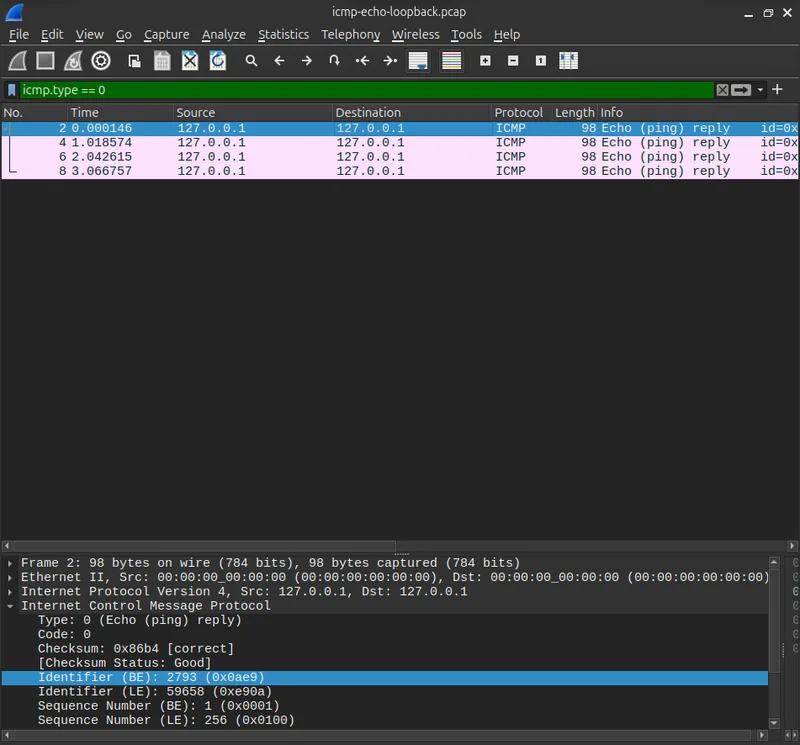Image resolution: width=800 pixels, height=745 pixels.
Task: Jump to the first packet
Action: [362, 61]
